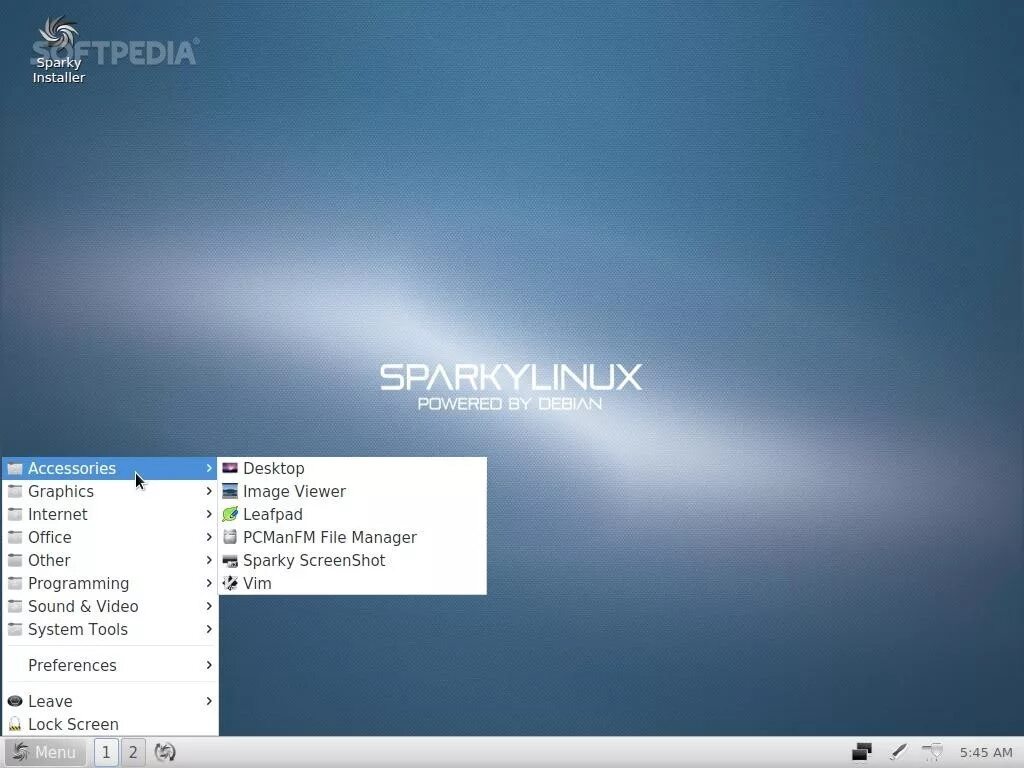This screenshot has height=768, width=1024.
Task: Switch to workspace 2
Action: (x=133, y=752)
